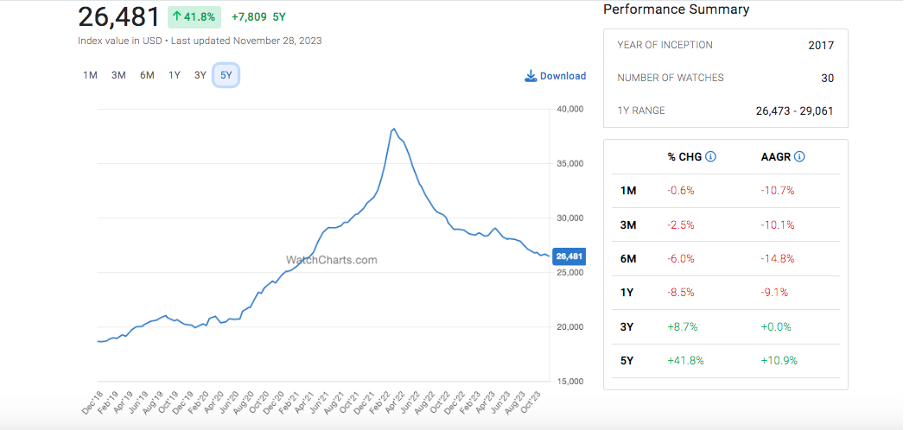The width and height of the screenshot is (904, 430).
Task: Click the -6.0% 6M change value
Action: [x=681, y=259]
